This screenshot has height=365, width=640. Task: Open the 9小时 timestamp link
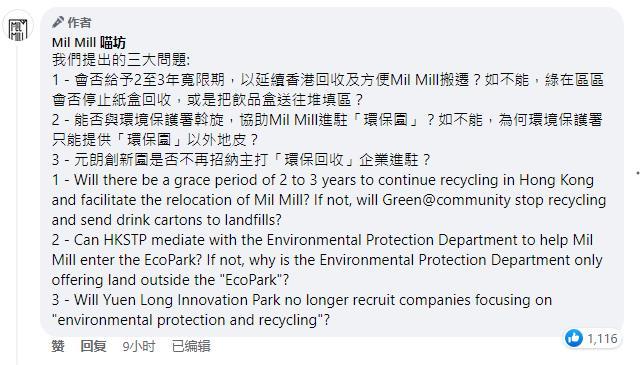tap(139, 346)
